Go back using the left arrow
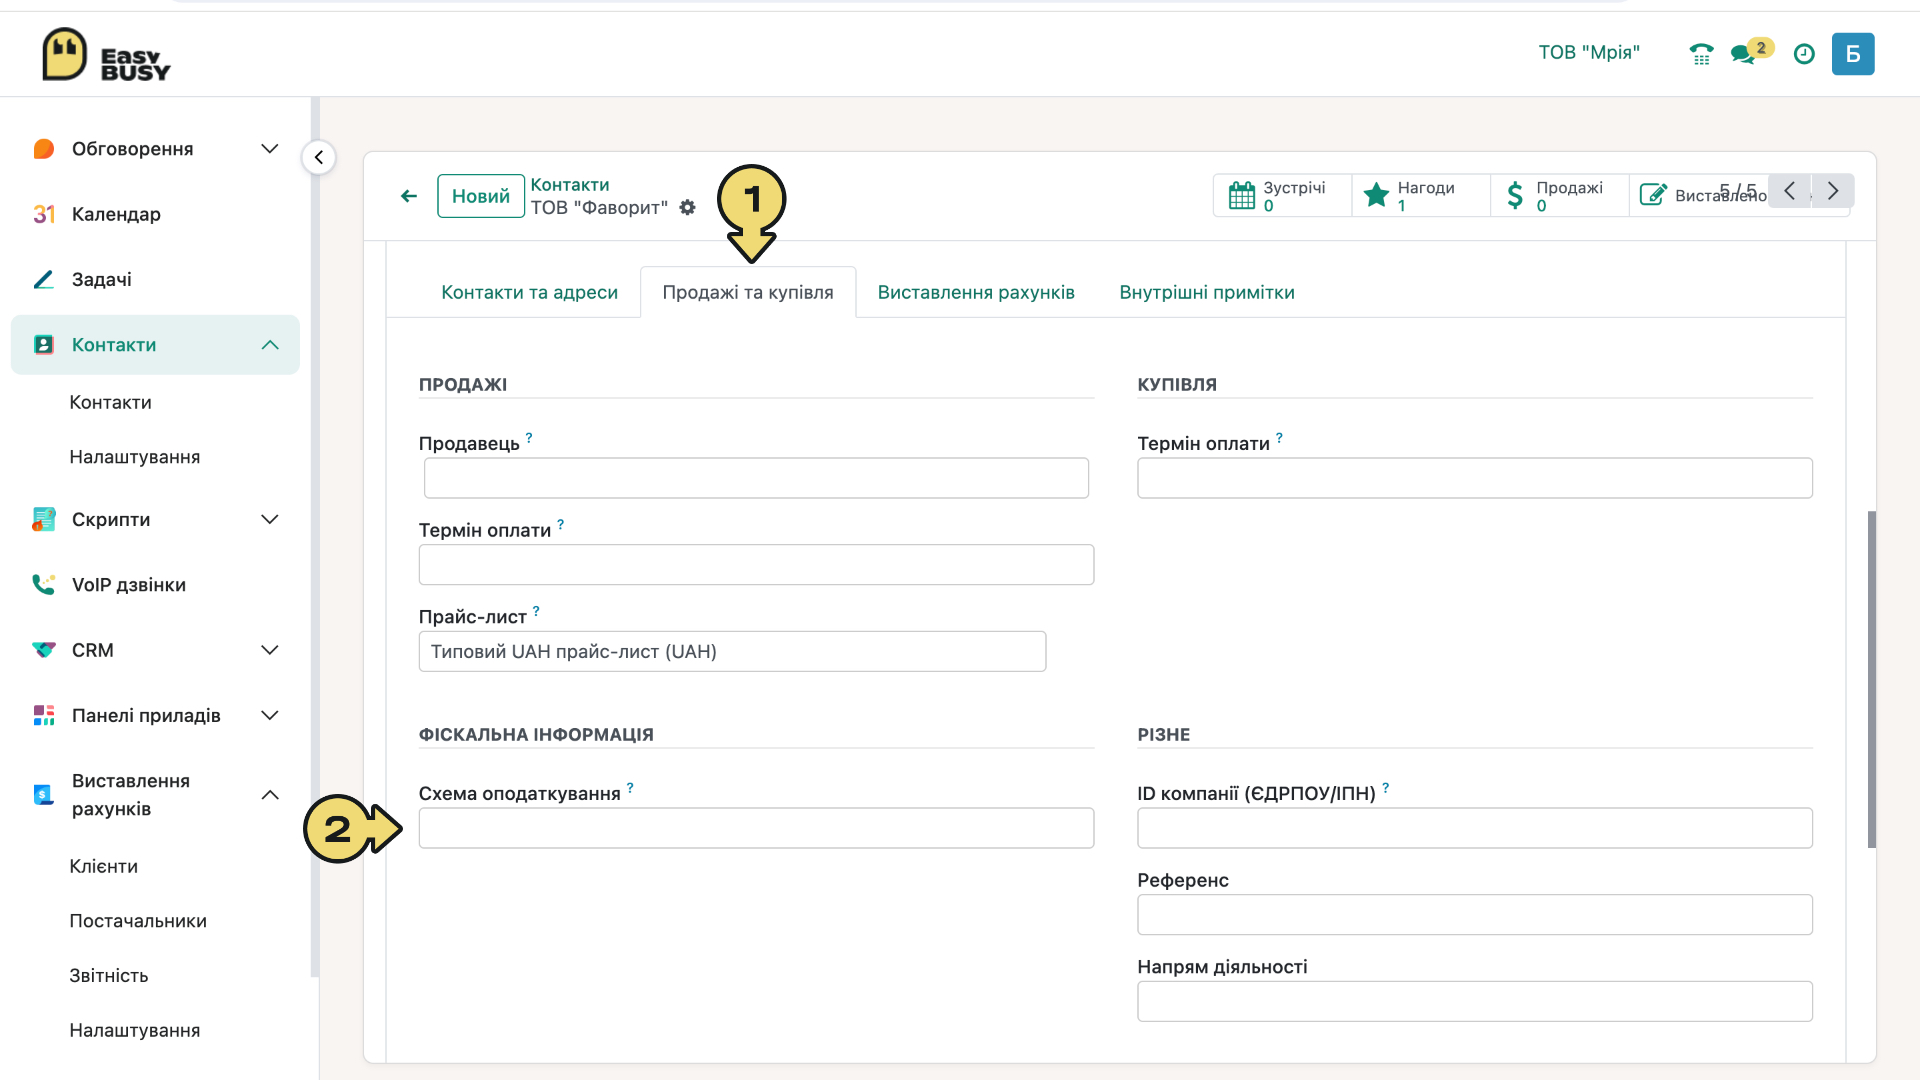This screenshot has width=1920, height=1080. point(409,196)
